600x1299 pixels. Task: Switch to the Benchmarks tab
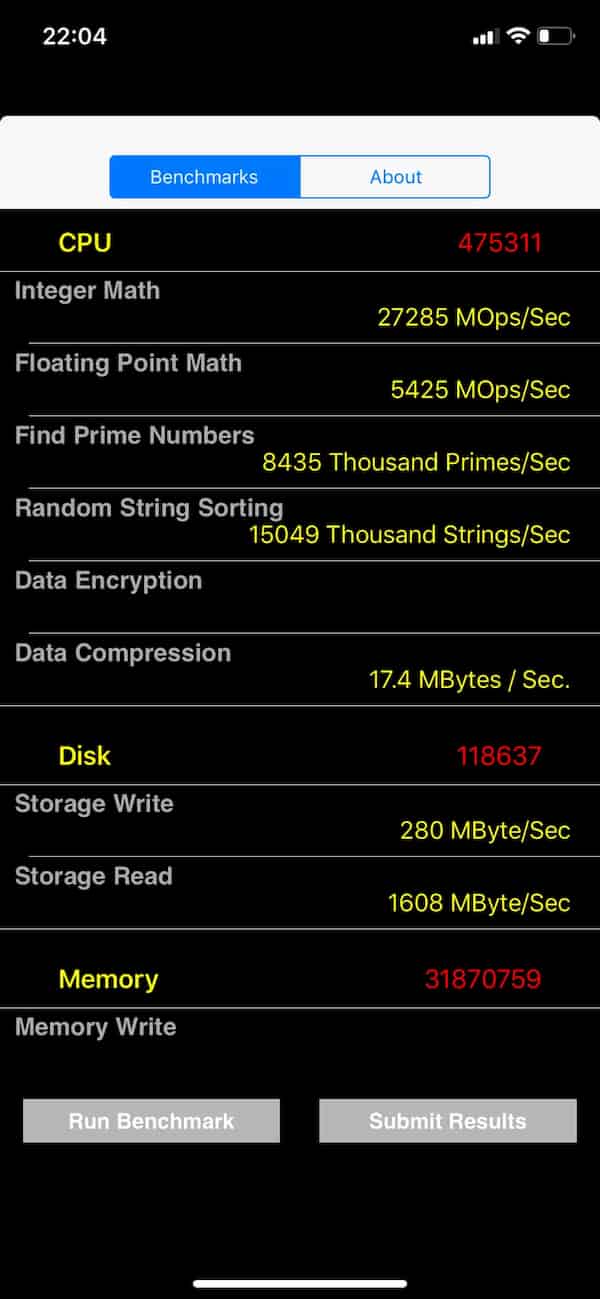coord(204,177)
